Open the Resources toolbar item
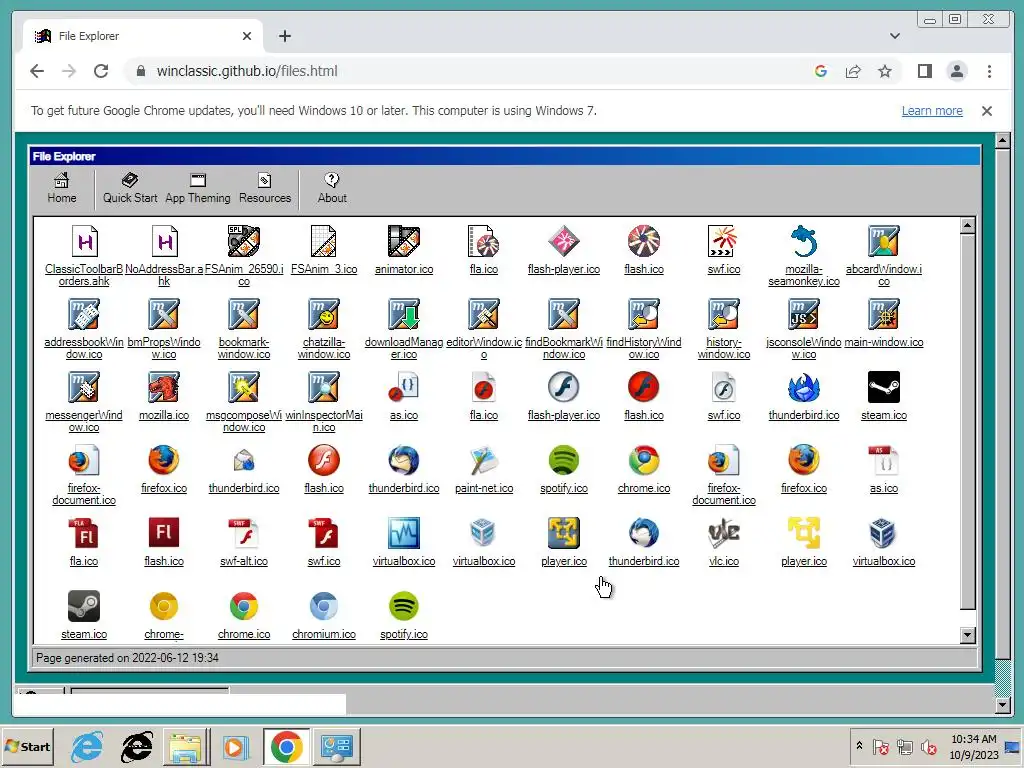1024x768 pixels. (264, 188)
